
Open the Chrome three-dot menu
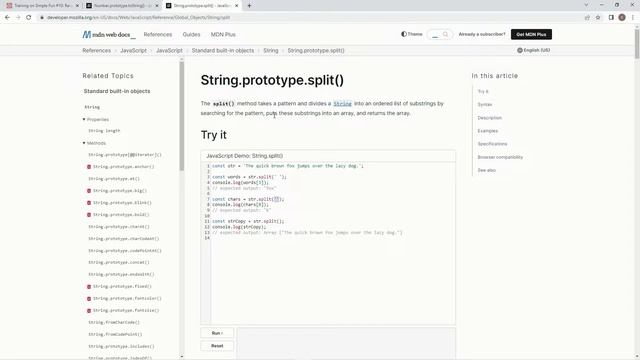[633, 18]
